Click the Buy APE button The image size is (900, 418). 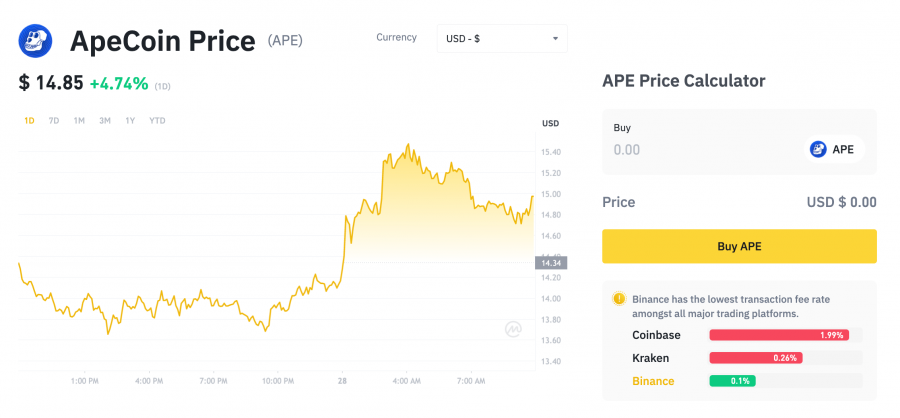click(x=739, y=246)
